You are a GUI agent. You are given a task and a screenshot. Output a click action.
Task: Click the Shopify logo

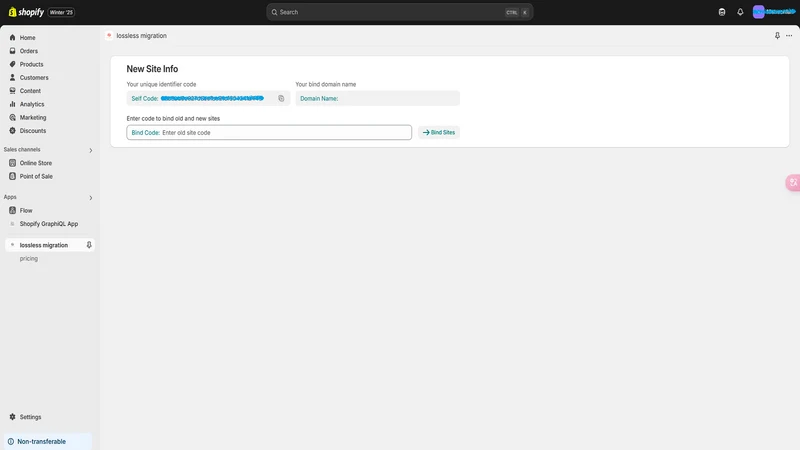[x=26, y=12]
